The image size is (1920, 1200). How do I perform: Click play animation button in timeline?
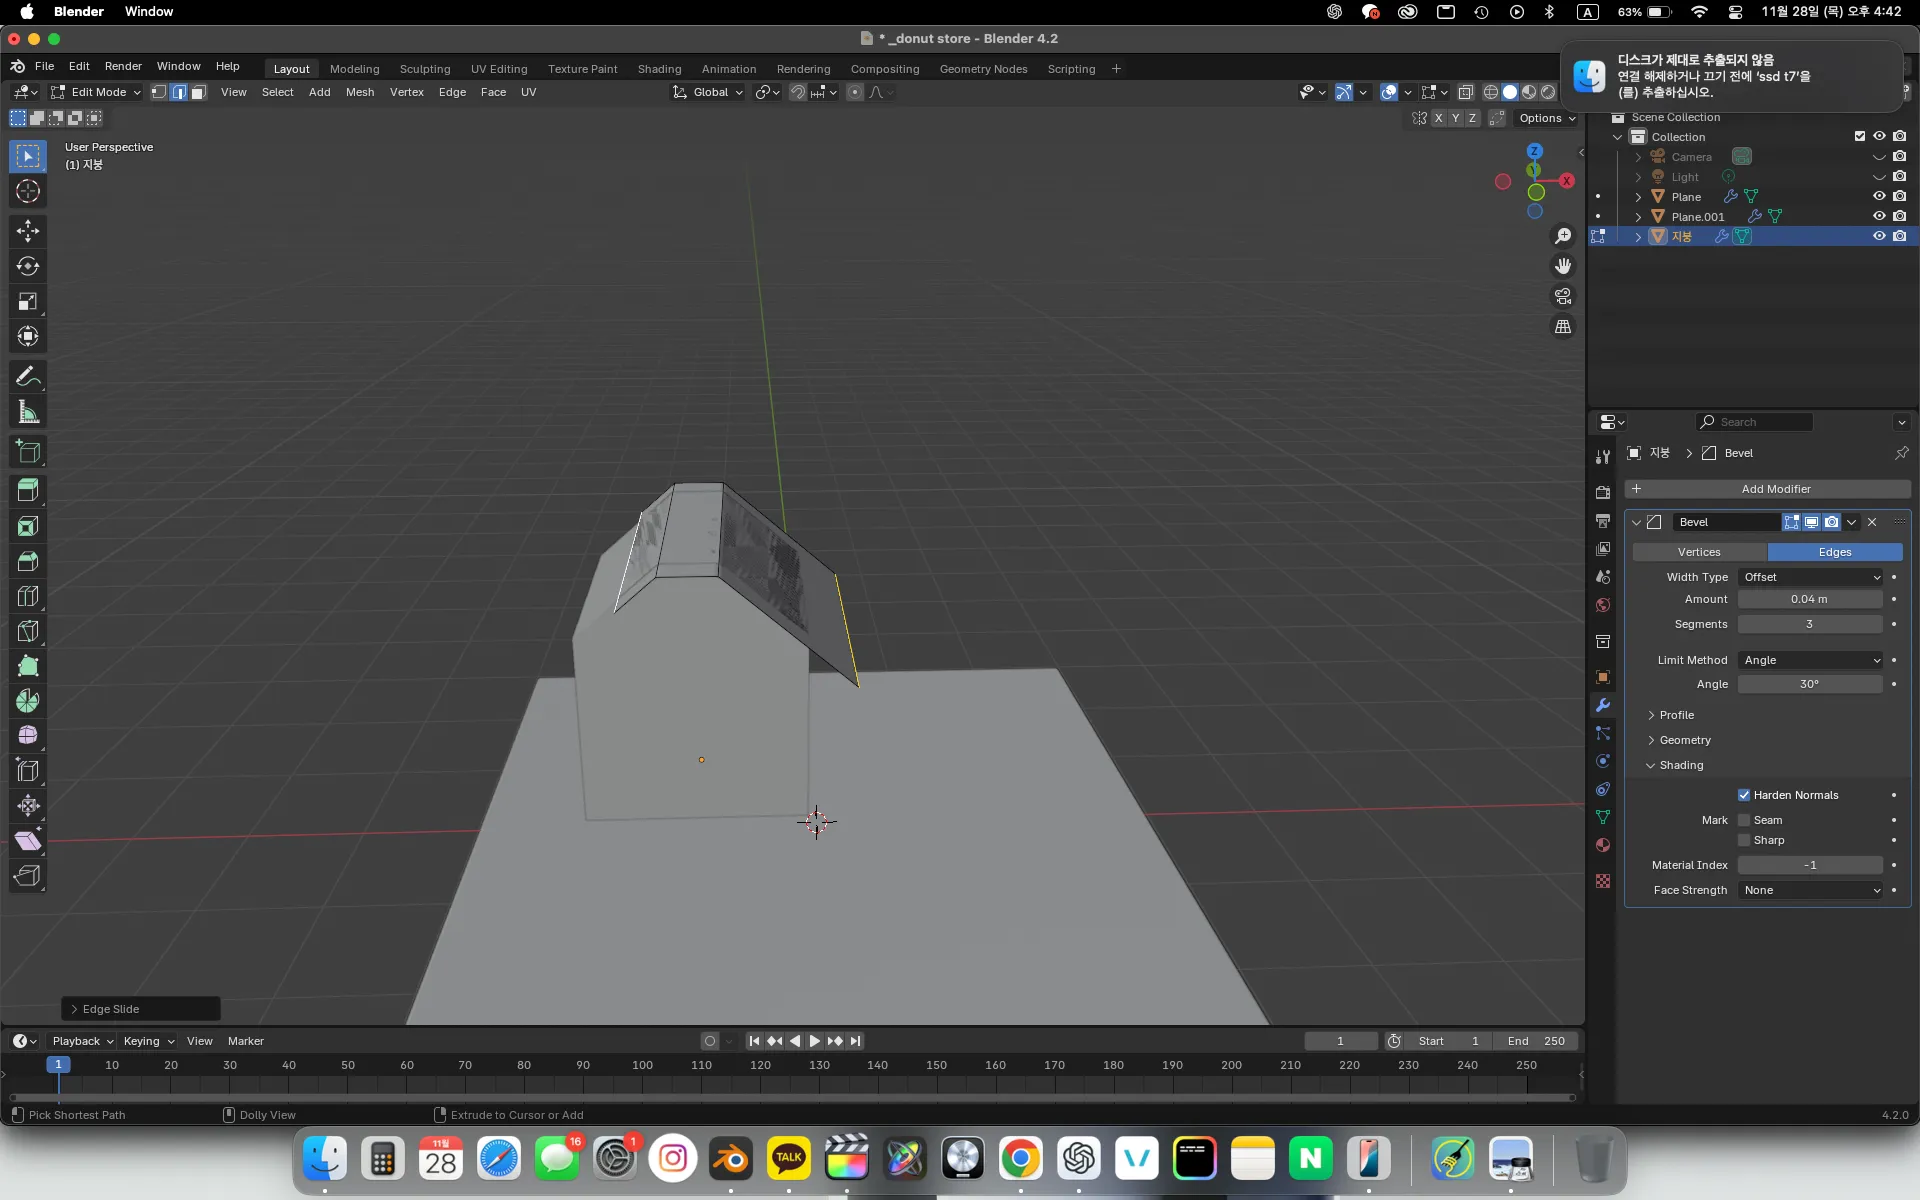[814, 1041]
